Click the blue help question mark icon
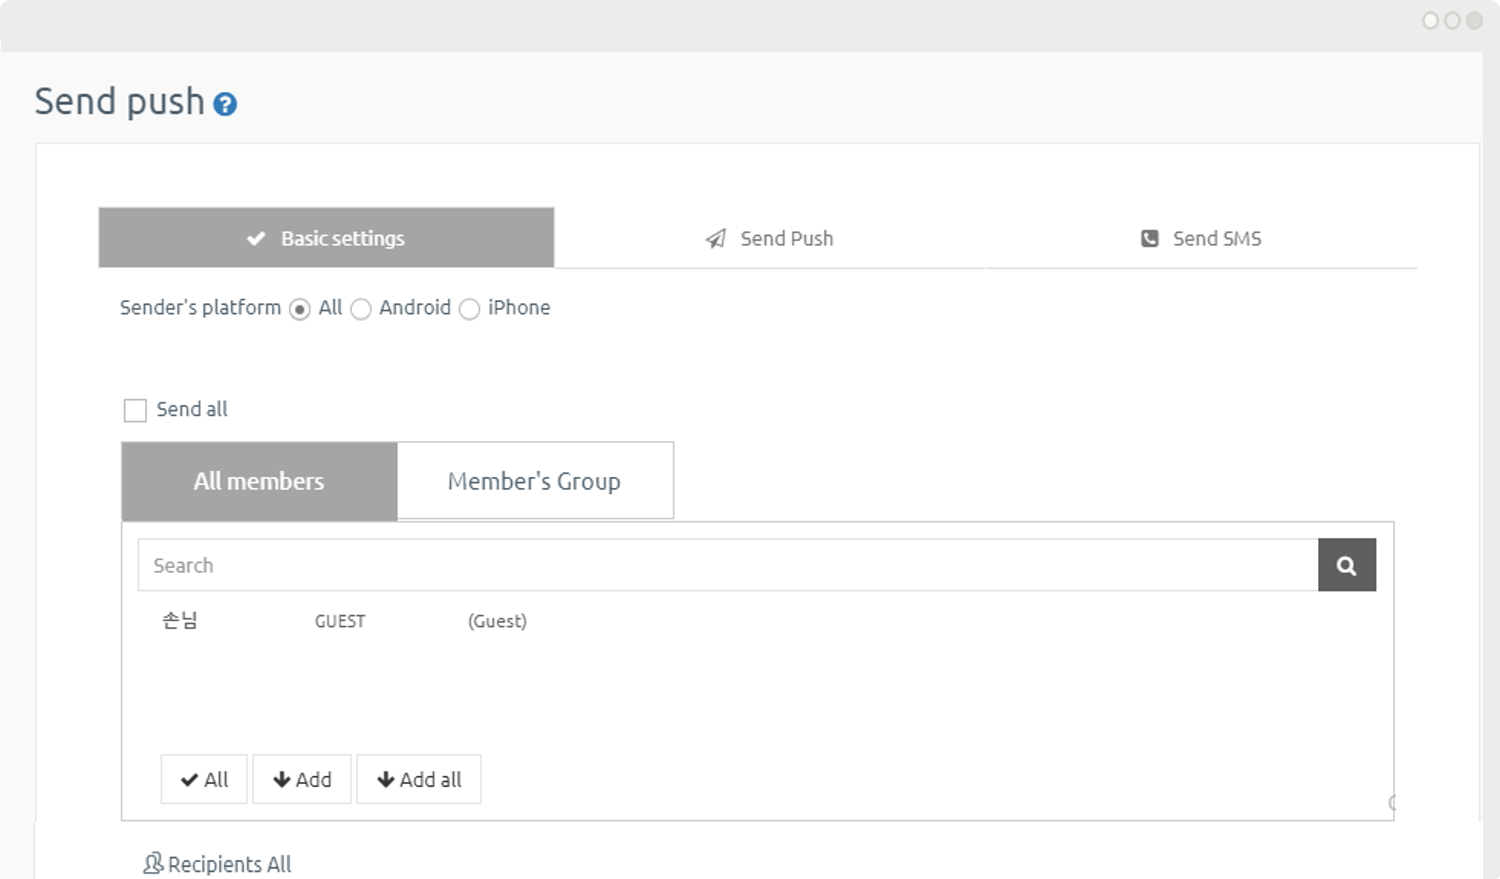The height and width of the screenshot is (879, 1500). tap(226, 104)
